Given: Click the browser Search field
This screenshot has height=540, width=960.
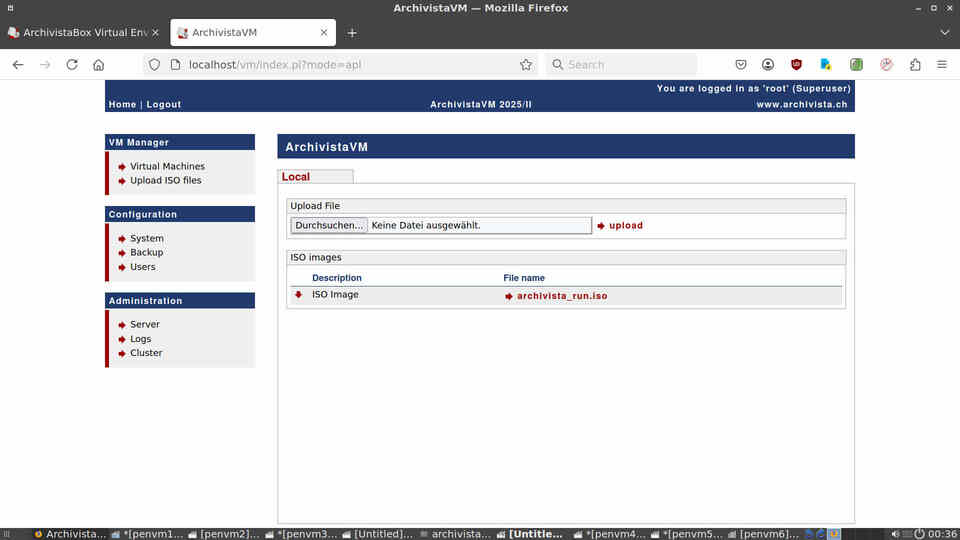Looking at the screenshot, I should tap(621, 64).
